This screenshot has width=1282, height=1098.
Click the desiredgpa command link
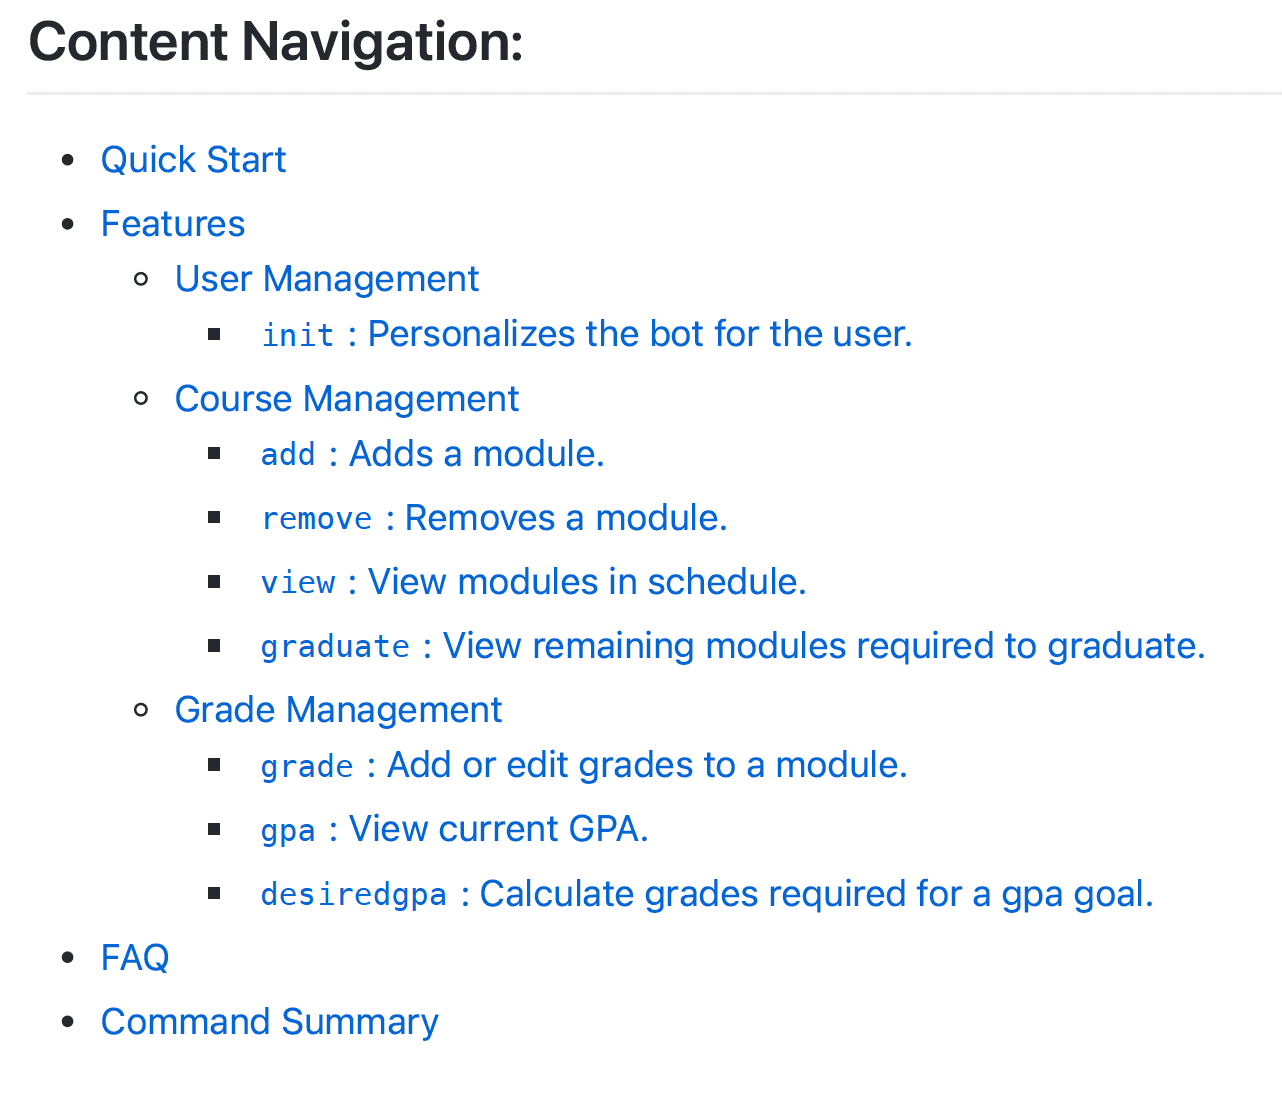pyautogui.click(x=353, y=894)
